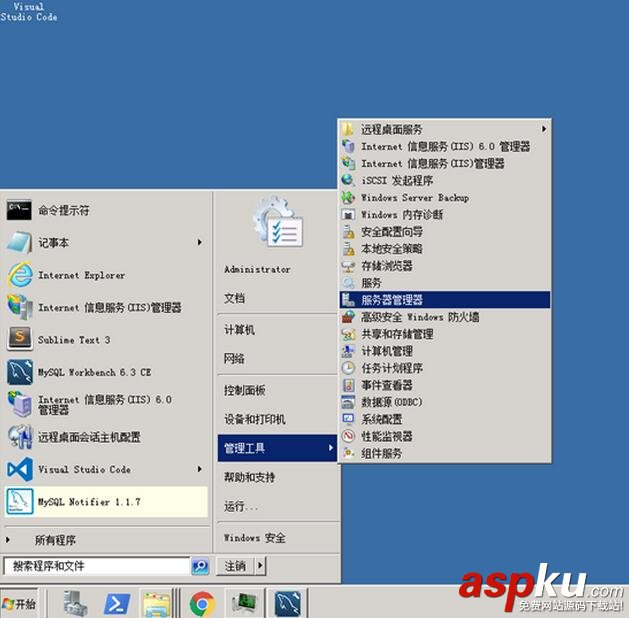Open MySQL Workbench taskbar icon
This screenshot has height=618, width=629.
point(288,603)
